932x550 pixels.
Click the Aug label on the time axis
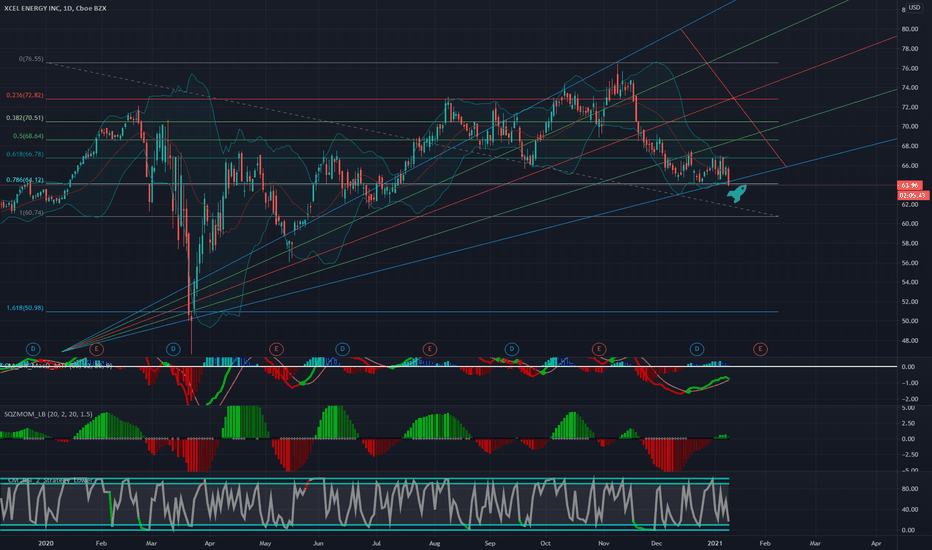pyautogui.click(x=434, y=543)
